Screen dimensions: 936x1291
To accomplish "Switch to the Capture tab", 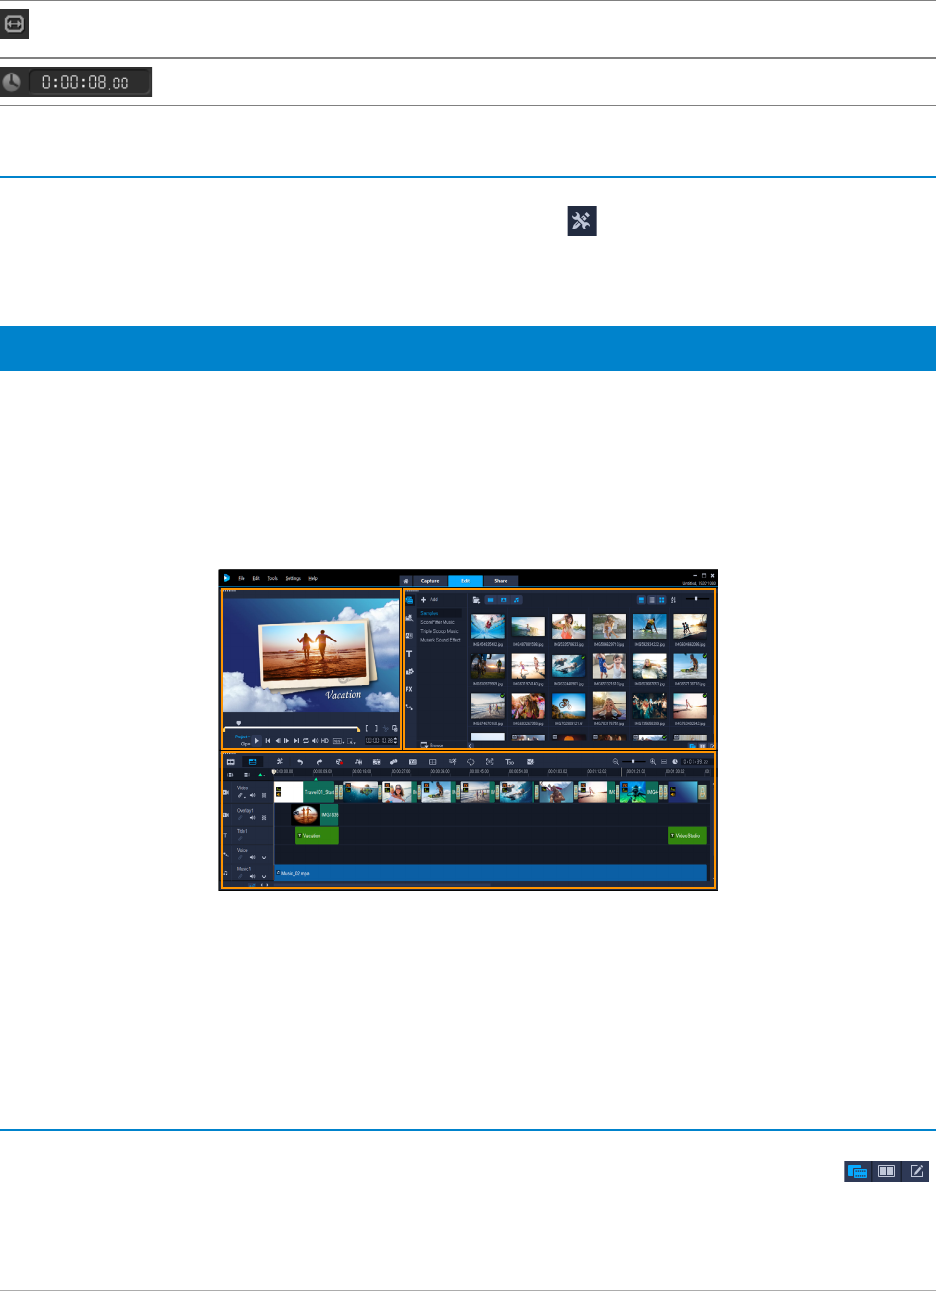I will (x=430, y=581).
